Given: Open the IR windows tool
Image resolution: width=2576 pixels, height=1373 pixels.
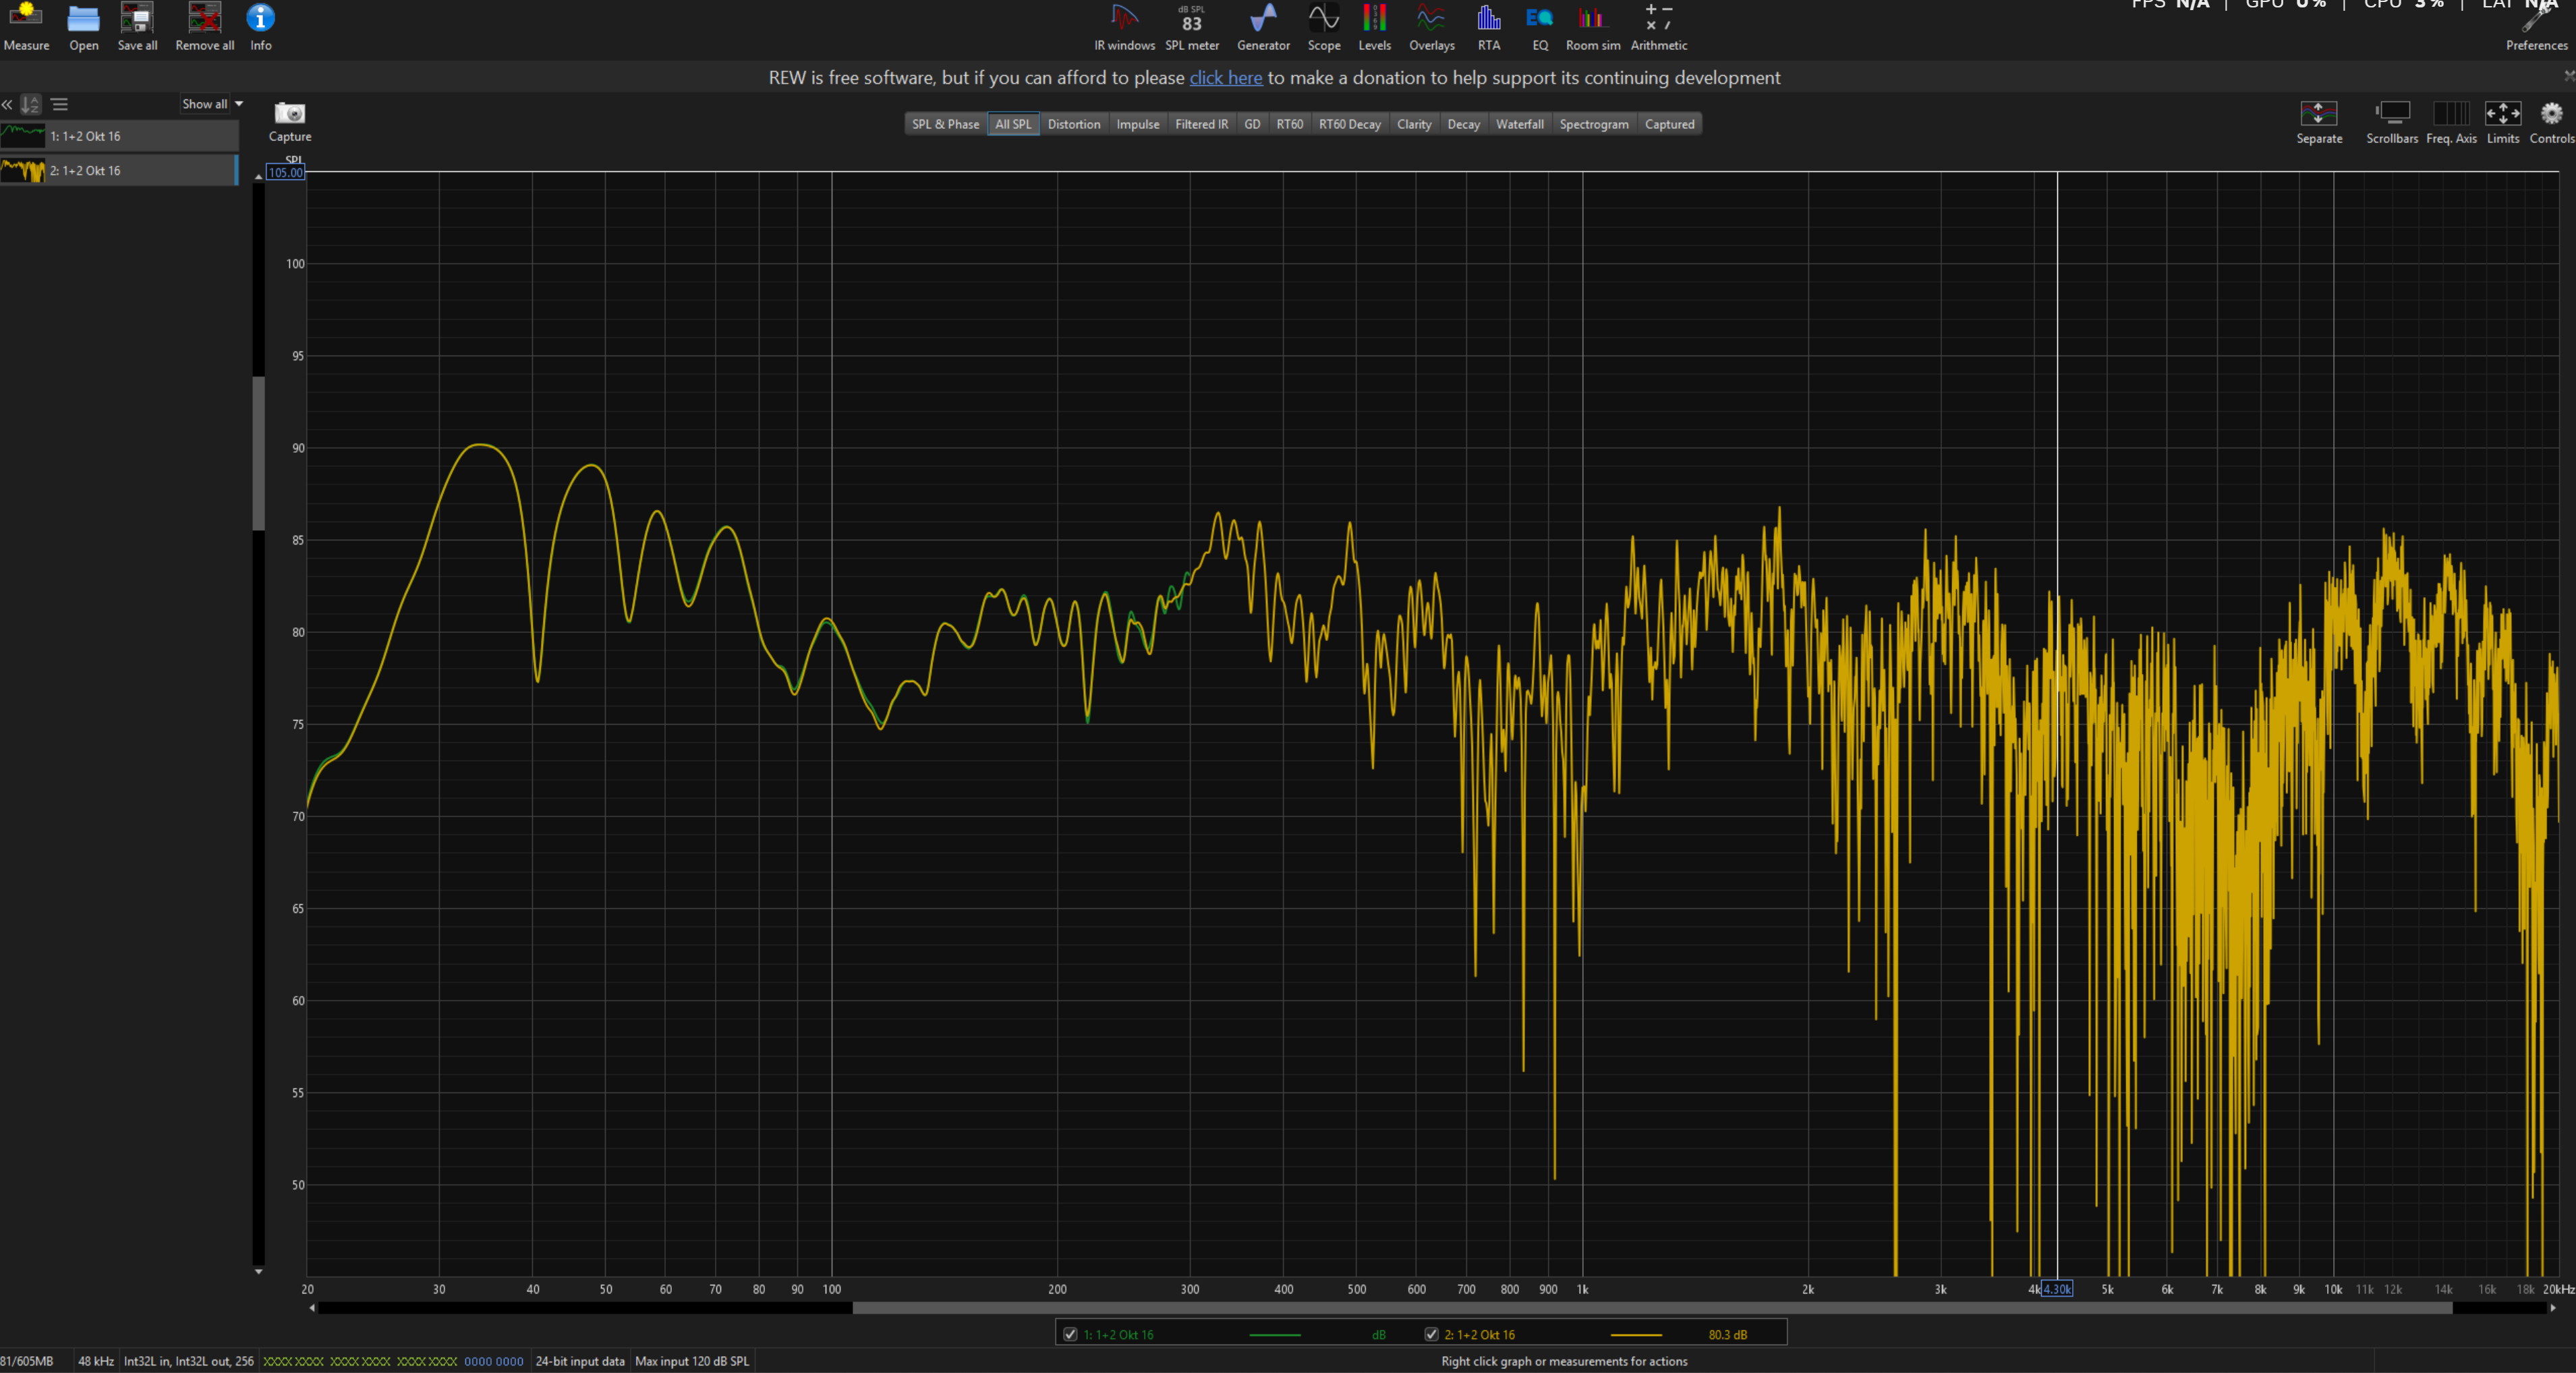Looking at the screenshot, I should click(x=1124, y=18).
